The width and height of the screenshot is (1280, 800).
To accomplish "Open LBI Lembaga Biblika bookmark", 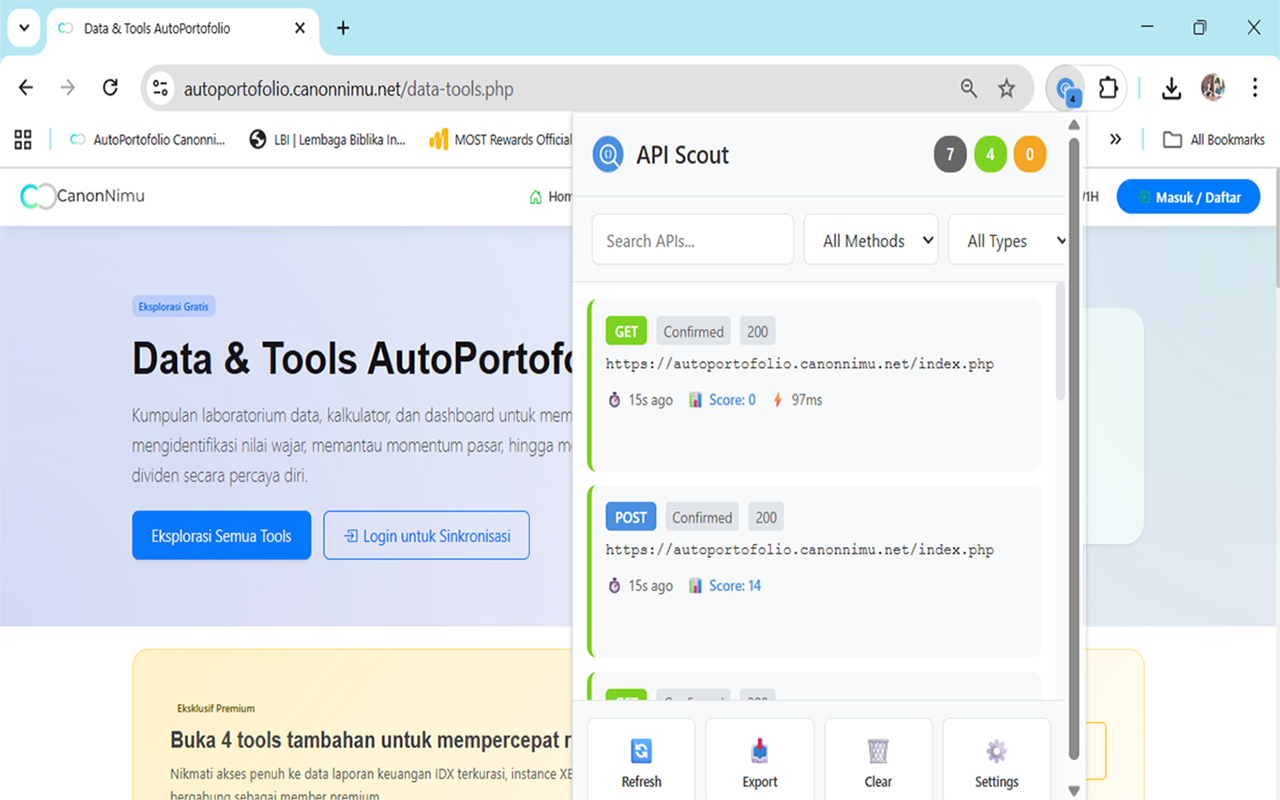I will coord(328,140).
